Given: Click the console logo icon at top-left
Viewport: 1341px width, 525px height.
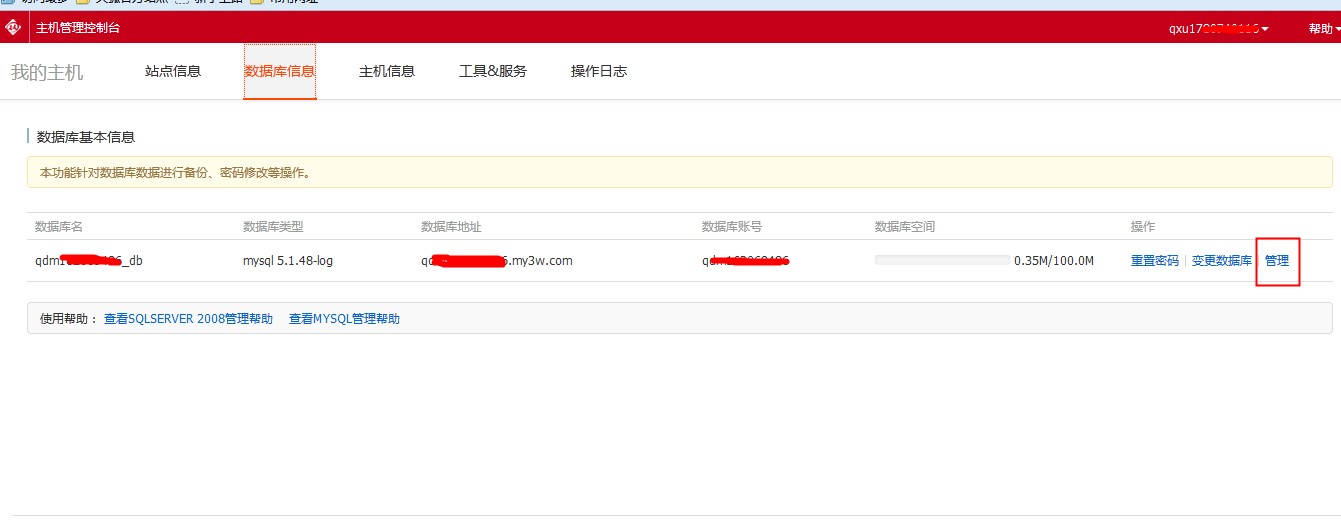Looking at the screenshot, I should [13, 27].
